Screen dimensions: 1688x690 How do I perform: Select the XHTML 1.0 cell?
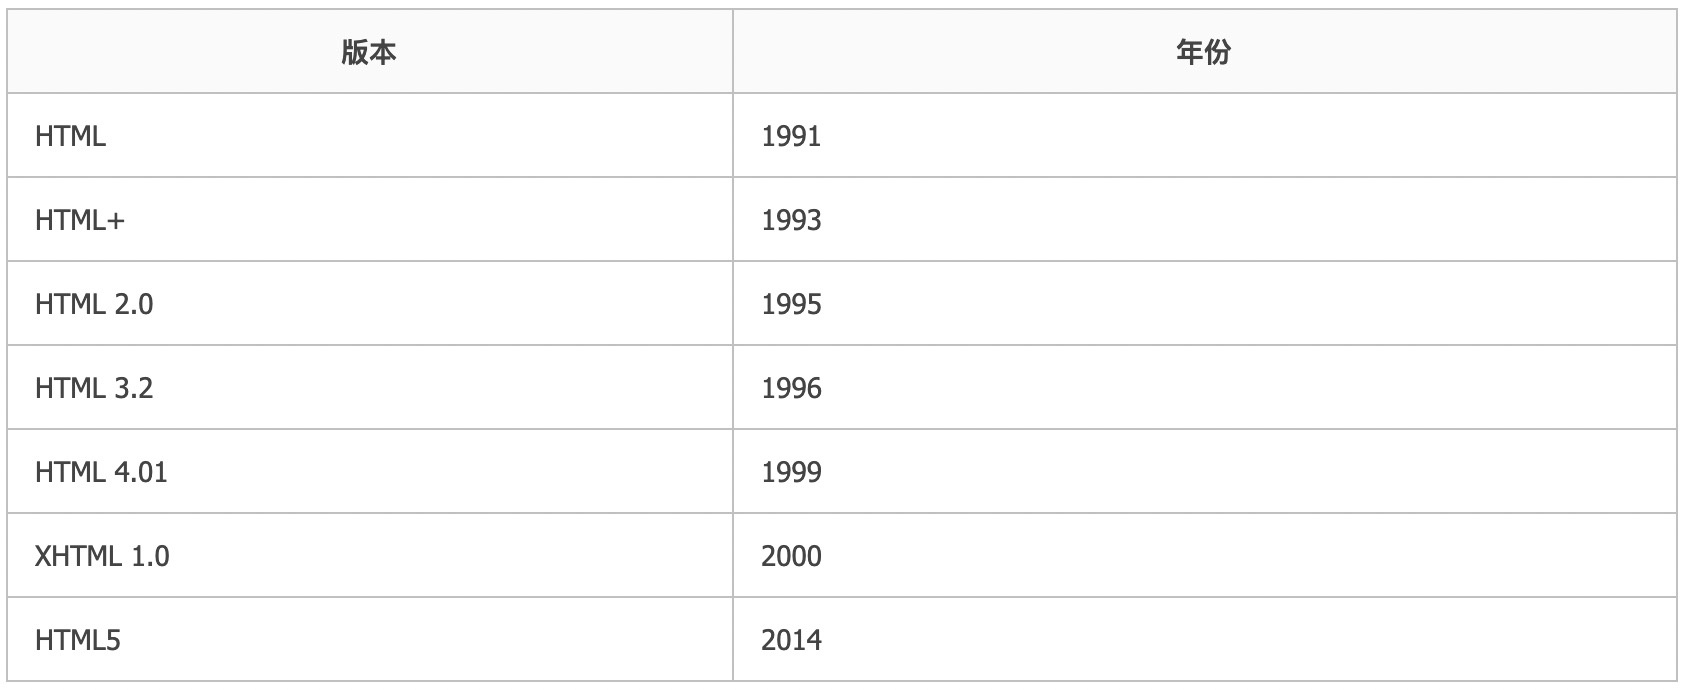(x=370, y=556)
